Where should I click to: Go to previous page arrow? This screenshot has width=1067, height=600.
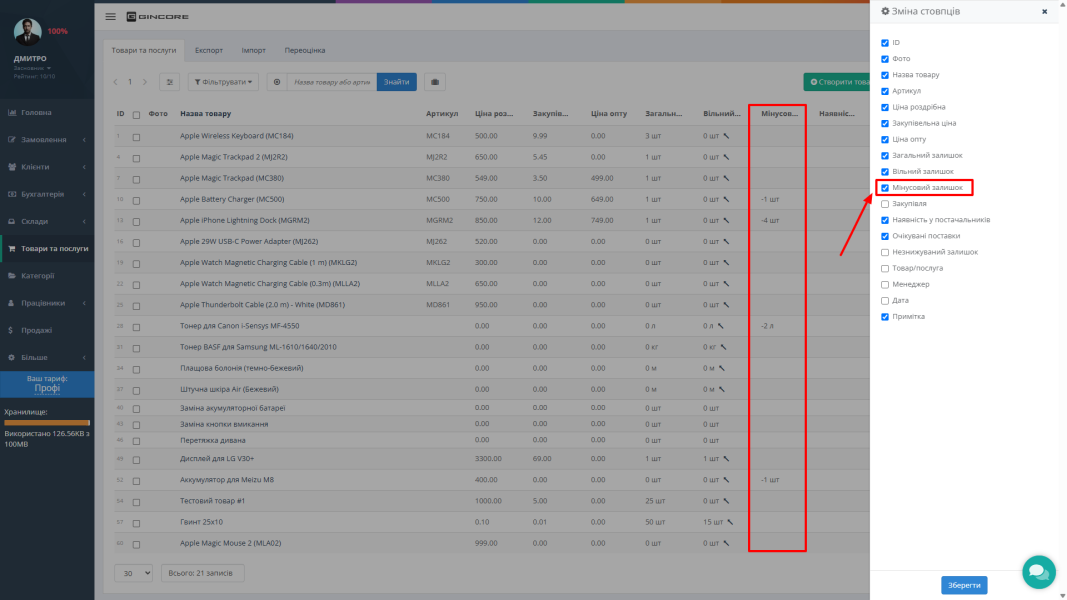(116, 82)
